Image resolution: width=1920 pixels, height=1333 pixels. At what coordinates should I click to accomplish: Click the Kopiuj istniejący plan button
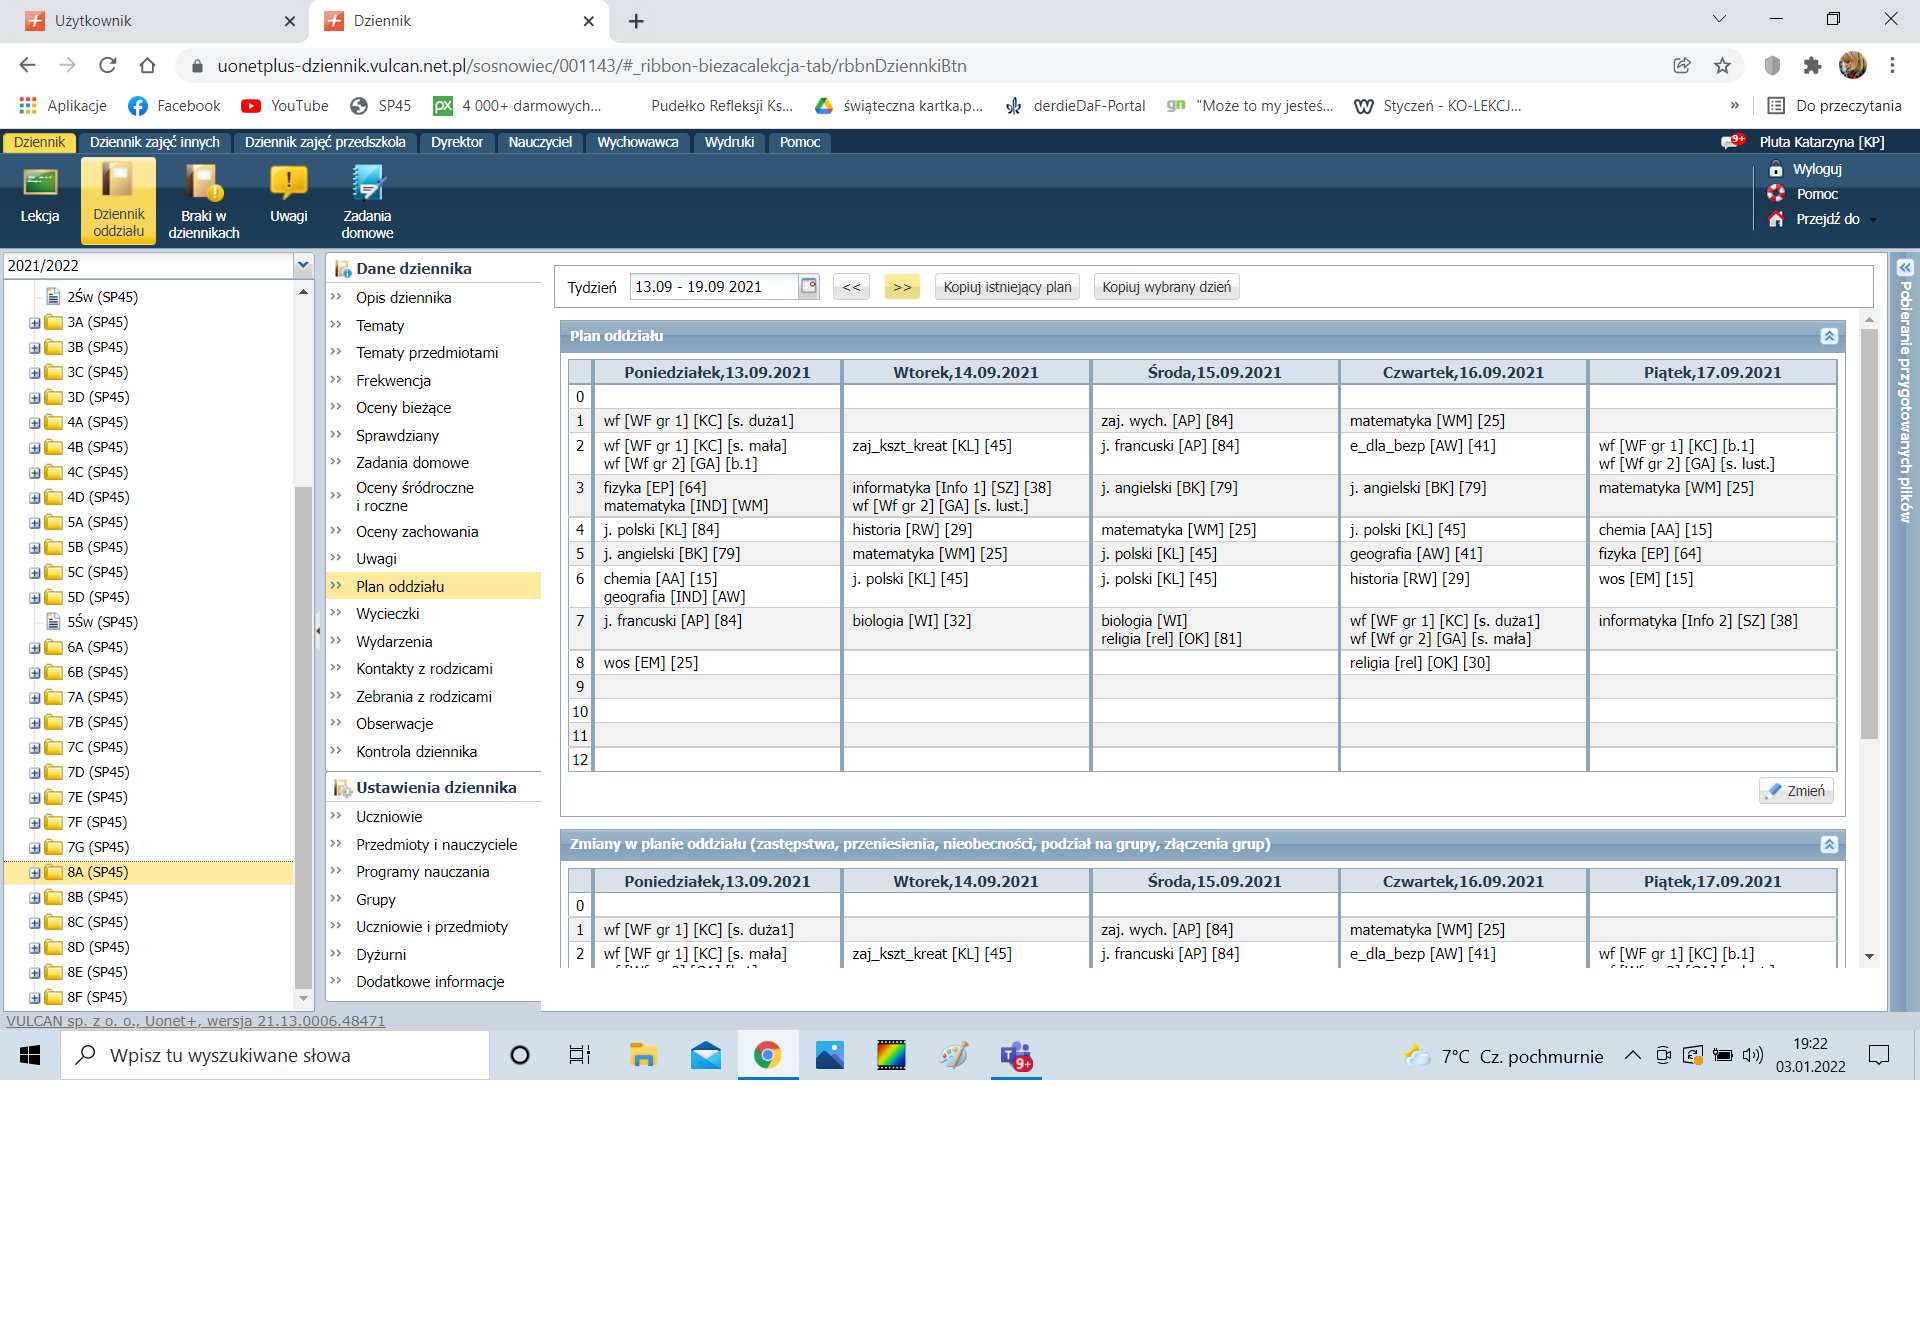pyautogui.click(x=1007, y=287)
